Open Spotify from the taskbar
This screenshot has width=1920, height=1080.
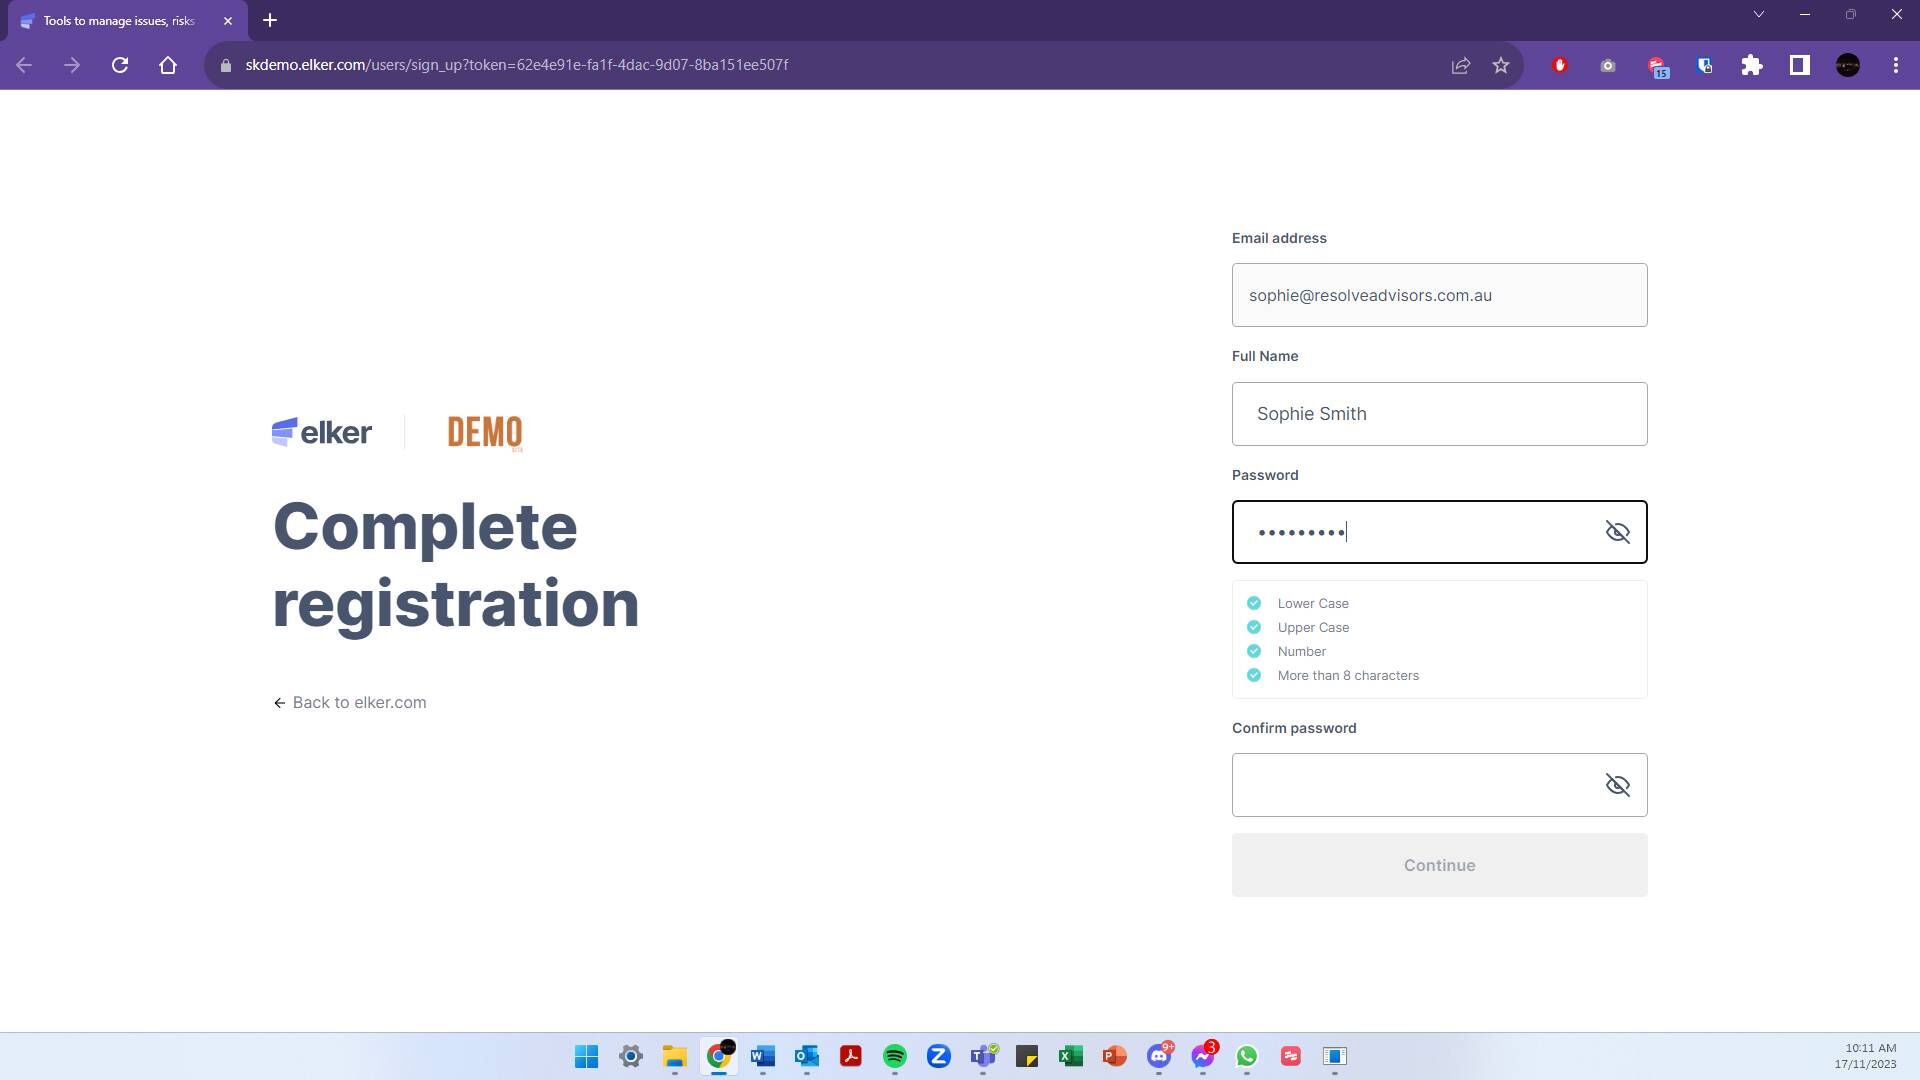[894, 1056]
